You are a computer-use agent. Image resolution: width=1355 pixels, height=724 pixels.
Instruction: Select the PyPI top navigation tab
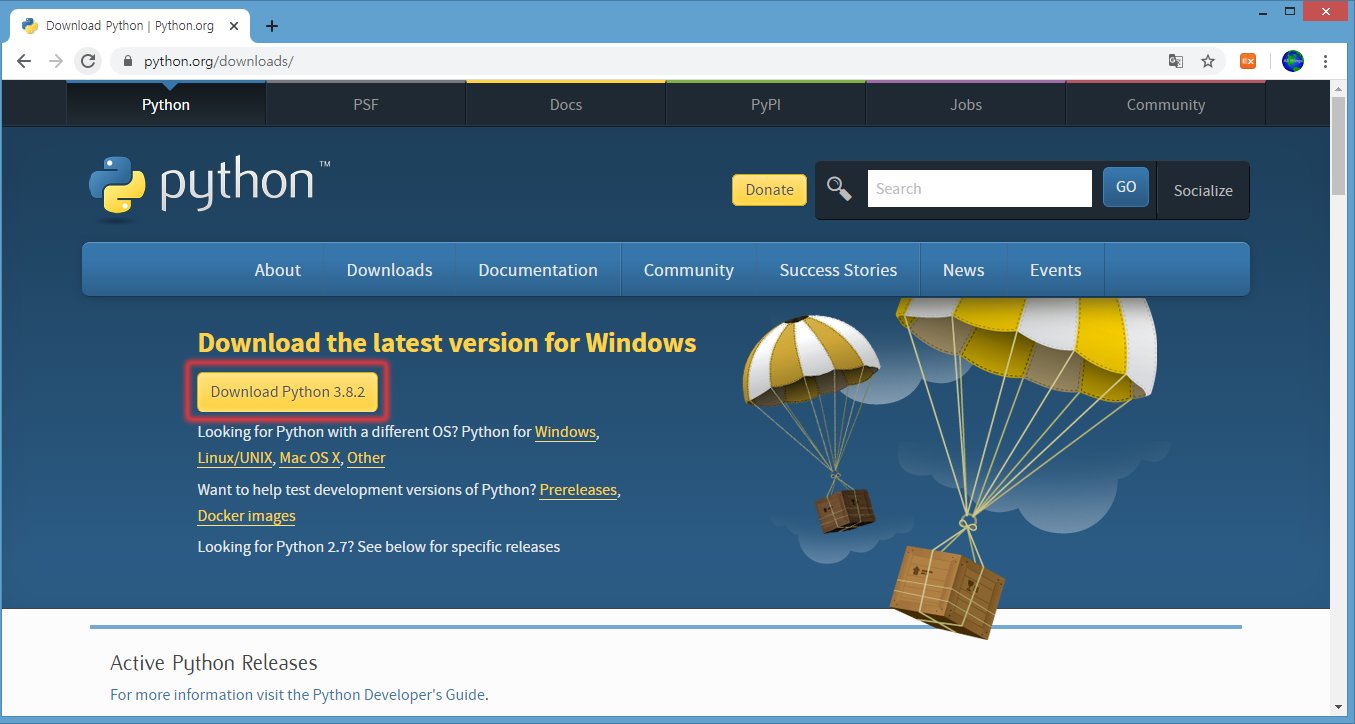[766, 104]
